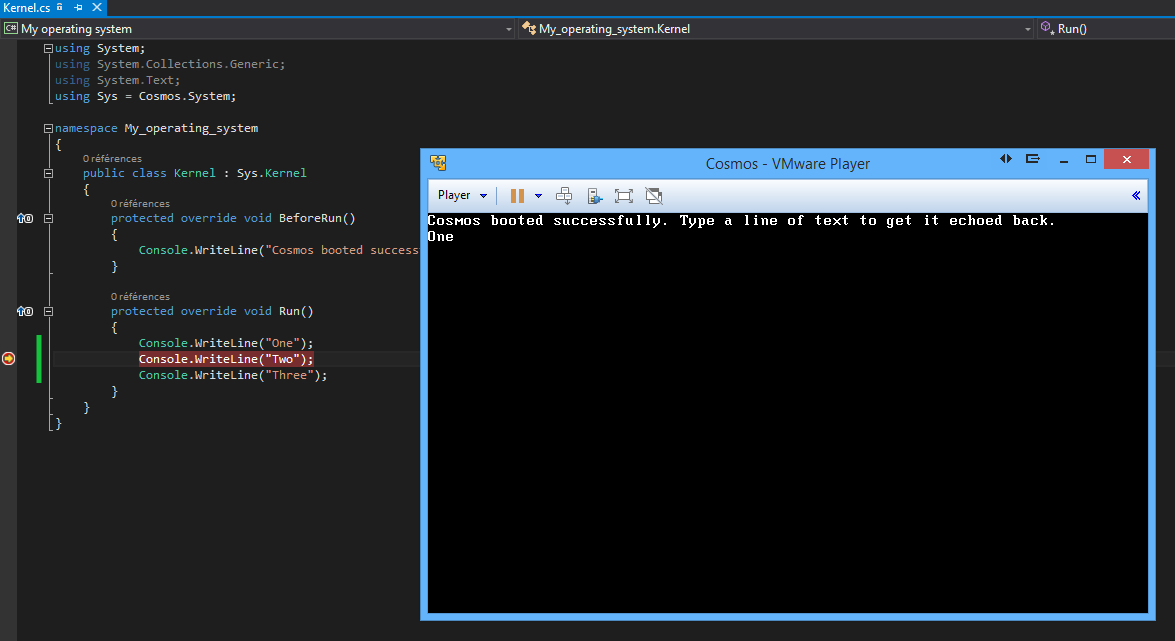Click the removable devices connect icon in VMware

pyautogui.click(x=594, y=196)
